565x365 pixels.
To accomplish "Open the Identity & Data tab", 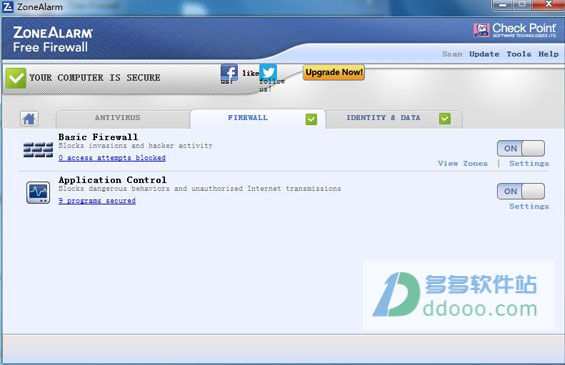I will (394, 119).
